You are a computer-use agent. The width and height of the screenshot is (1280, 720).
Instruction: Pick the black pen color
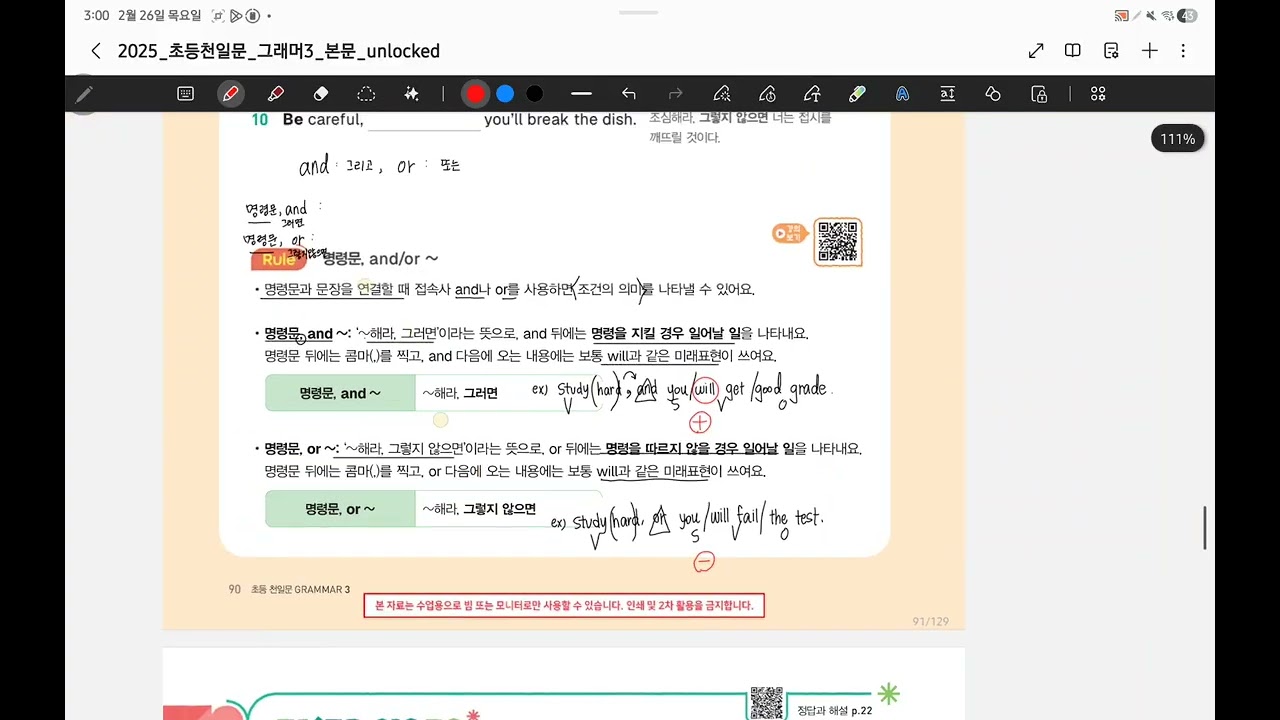(x=535, y=93)
